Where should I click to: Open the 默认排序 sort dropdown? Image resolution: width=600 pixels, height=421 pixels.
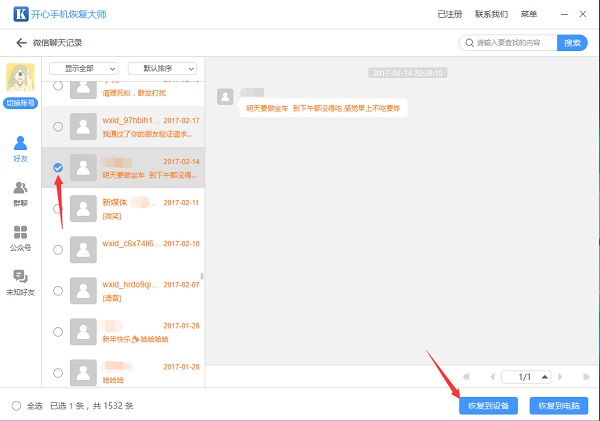[x=162, y=69]
